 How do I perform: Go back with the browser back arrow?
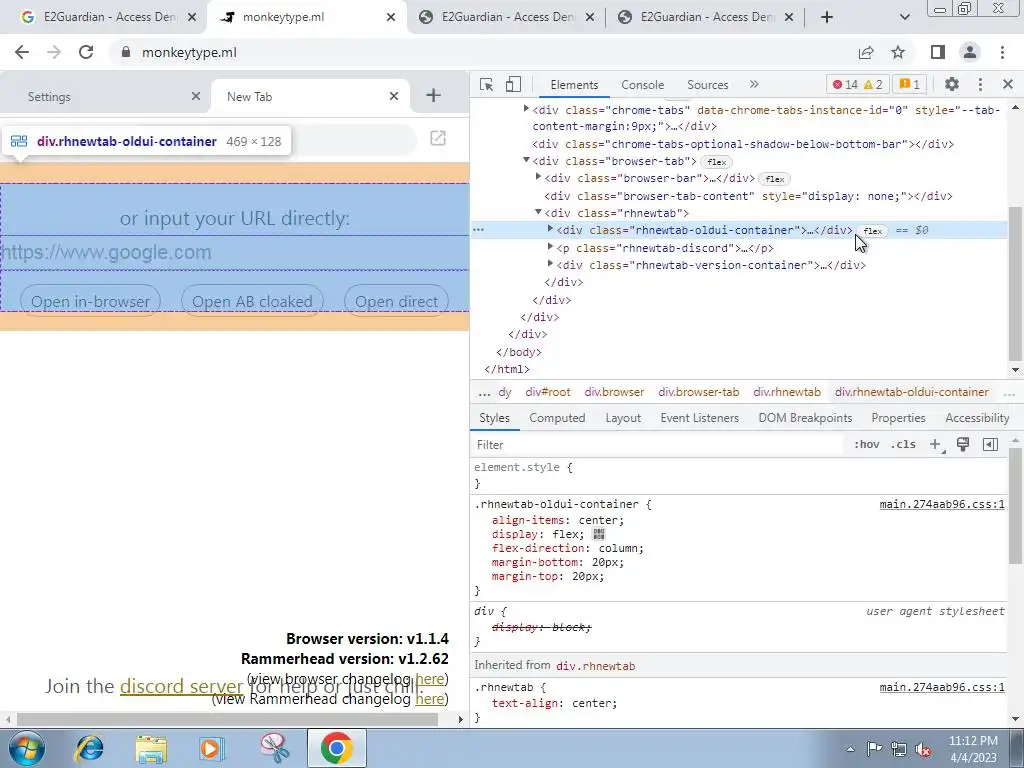coord(22,52)
